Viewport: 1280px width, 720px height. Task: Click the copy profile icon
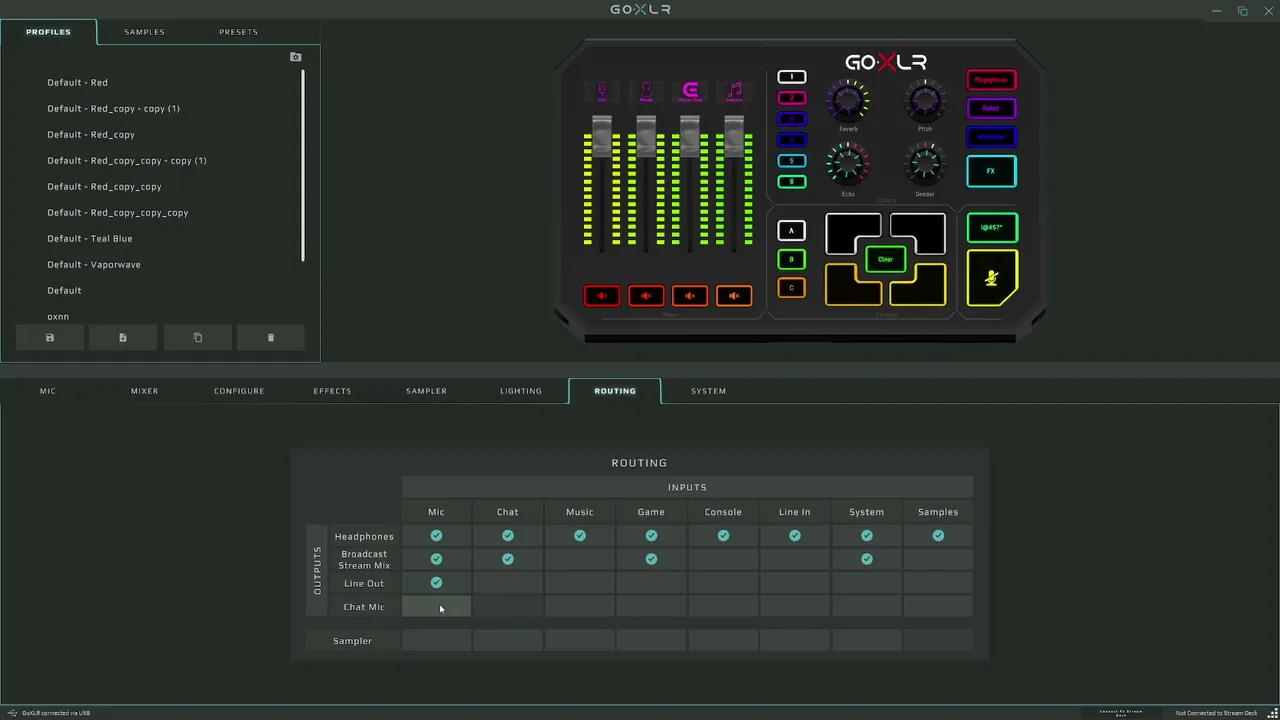click(x=197, y=338)
